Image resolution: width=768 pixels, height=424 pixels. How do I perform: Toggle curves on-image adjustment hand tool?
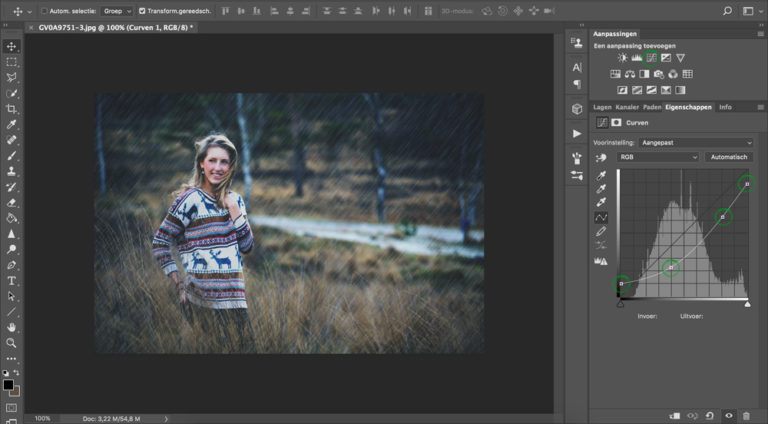(600, 158)
